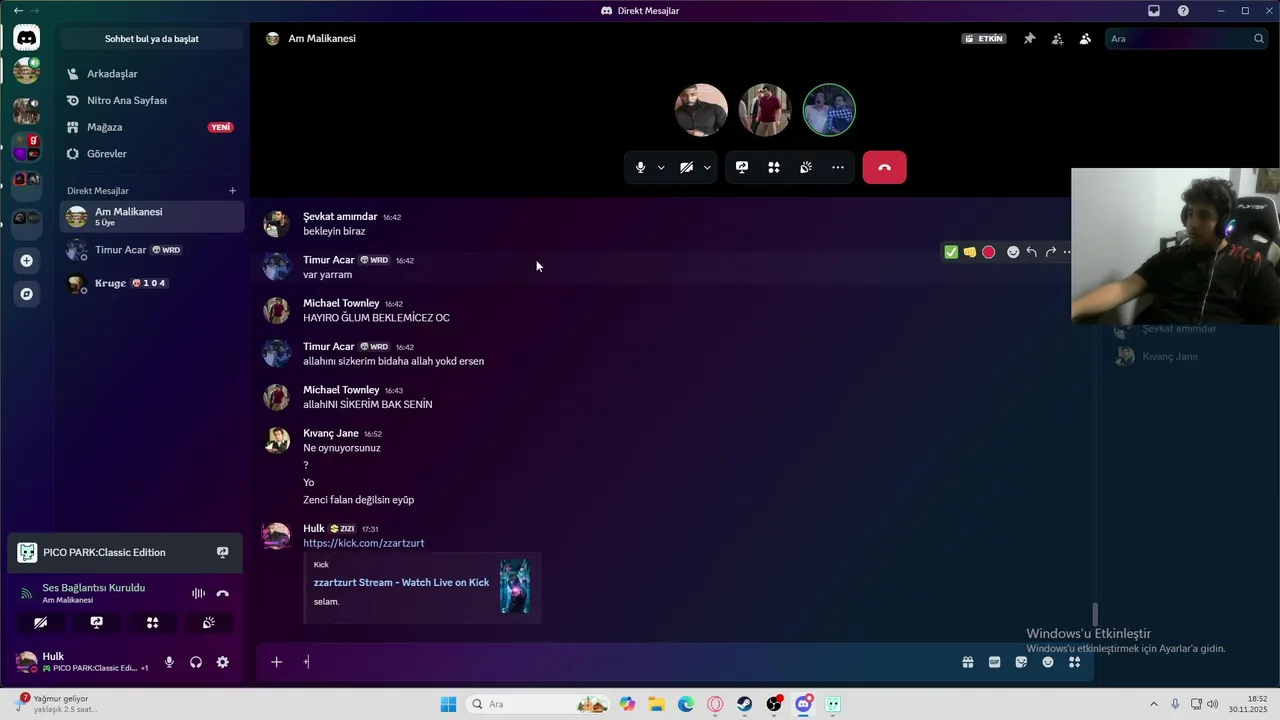The width and height of the screenshot is (1280, 720).
Task: Open the Arkadaşlar tab
Action: 152,74
